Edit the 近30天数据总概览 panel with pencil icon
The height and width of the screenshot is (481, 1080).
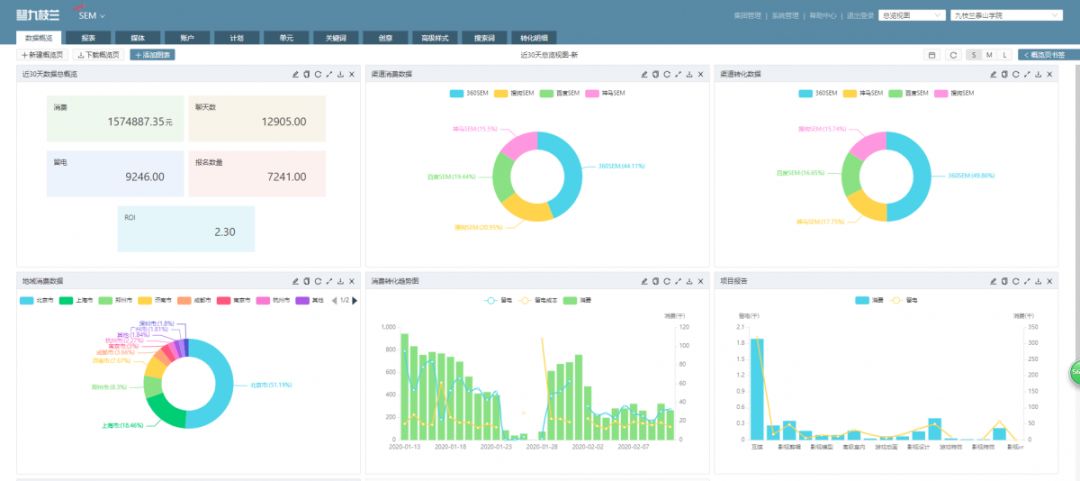pyautogui.click(x=295, y=74)
